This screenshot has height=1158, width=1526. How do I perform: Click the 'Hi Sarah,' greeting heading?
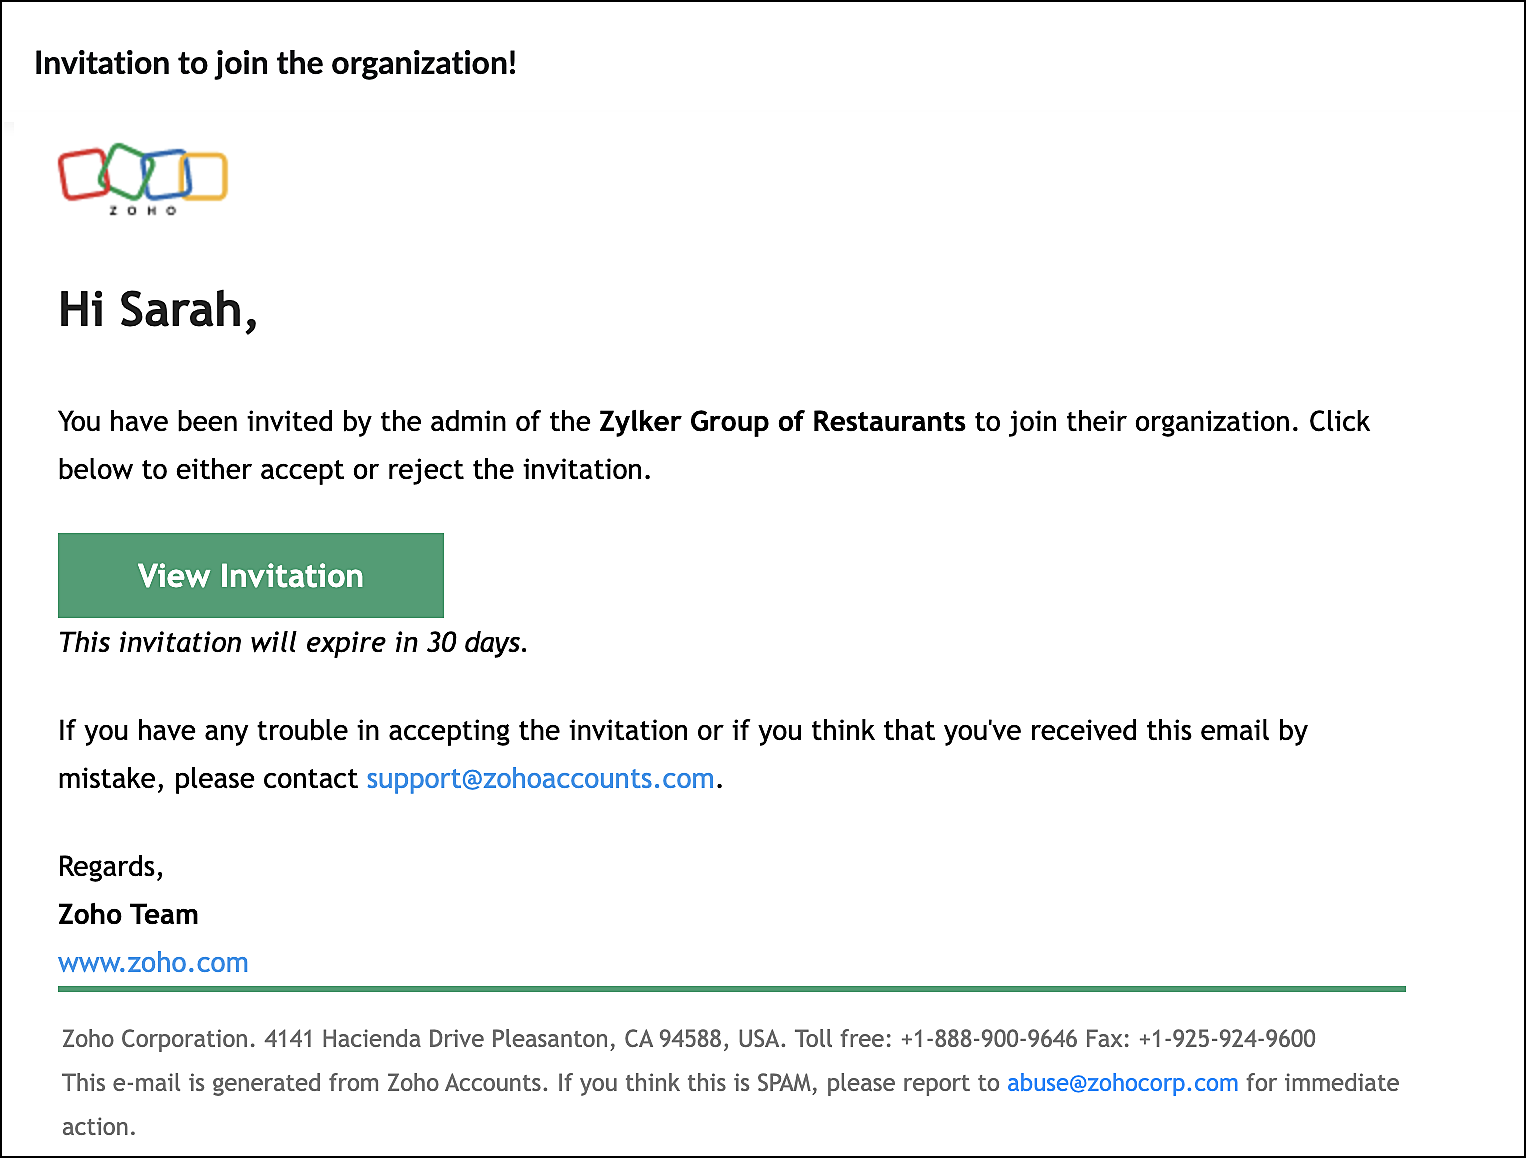158,309
